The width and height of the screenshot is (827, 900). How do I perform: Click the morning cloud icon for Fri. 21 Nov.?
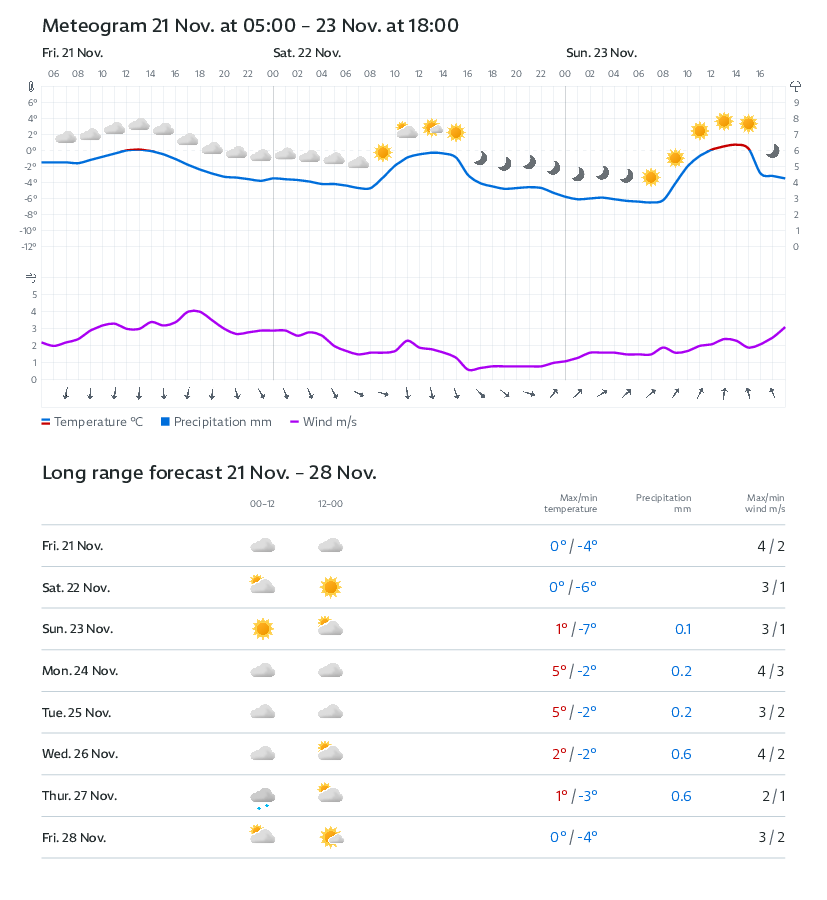click(263, 546)
